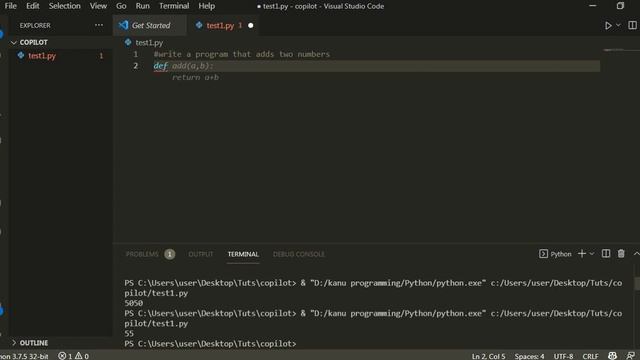
Task: Click Ln 2, Col 5 cursor position
Action: 488,356
